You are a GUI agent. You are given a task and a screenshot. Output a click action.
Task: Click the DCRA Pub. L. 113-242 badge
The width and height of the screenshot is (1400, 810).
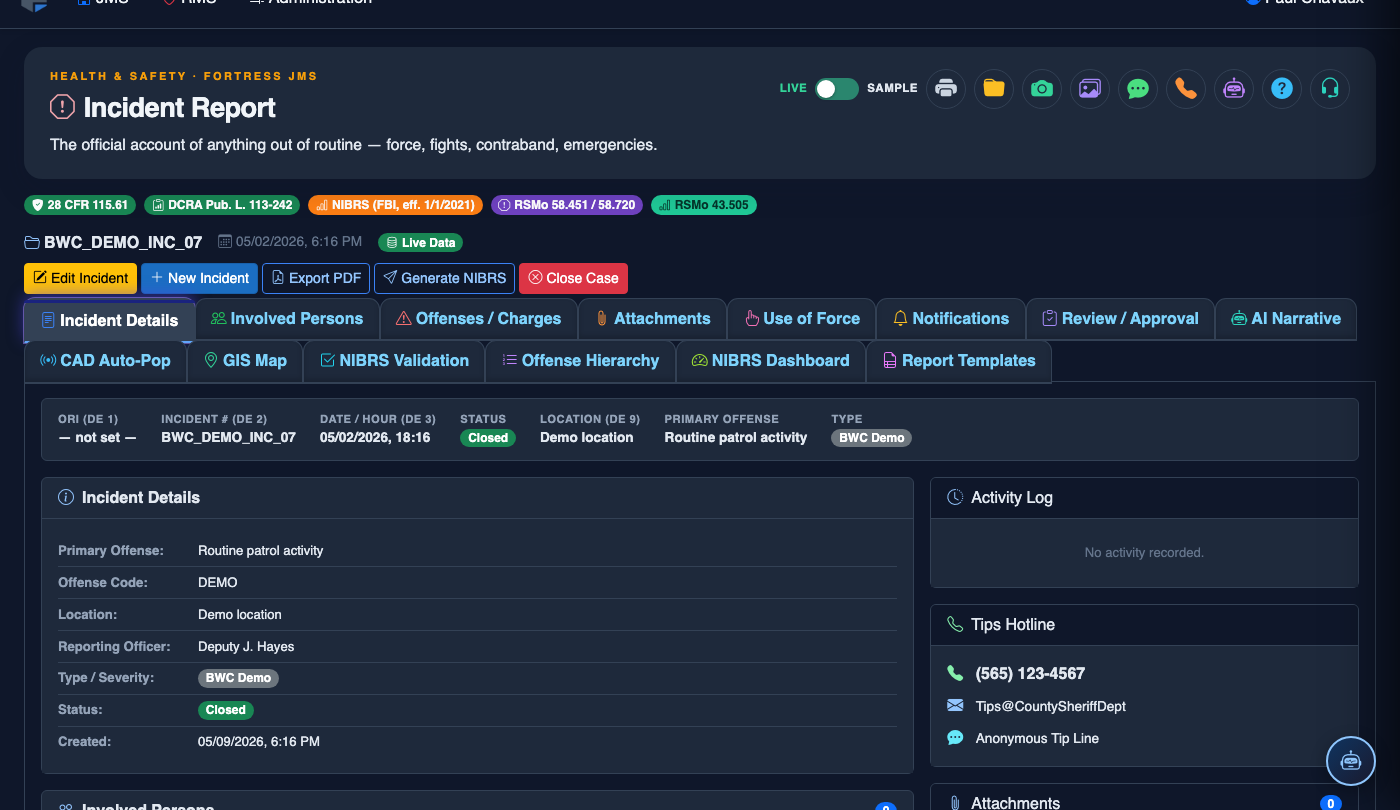point(222,205)
